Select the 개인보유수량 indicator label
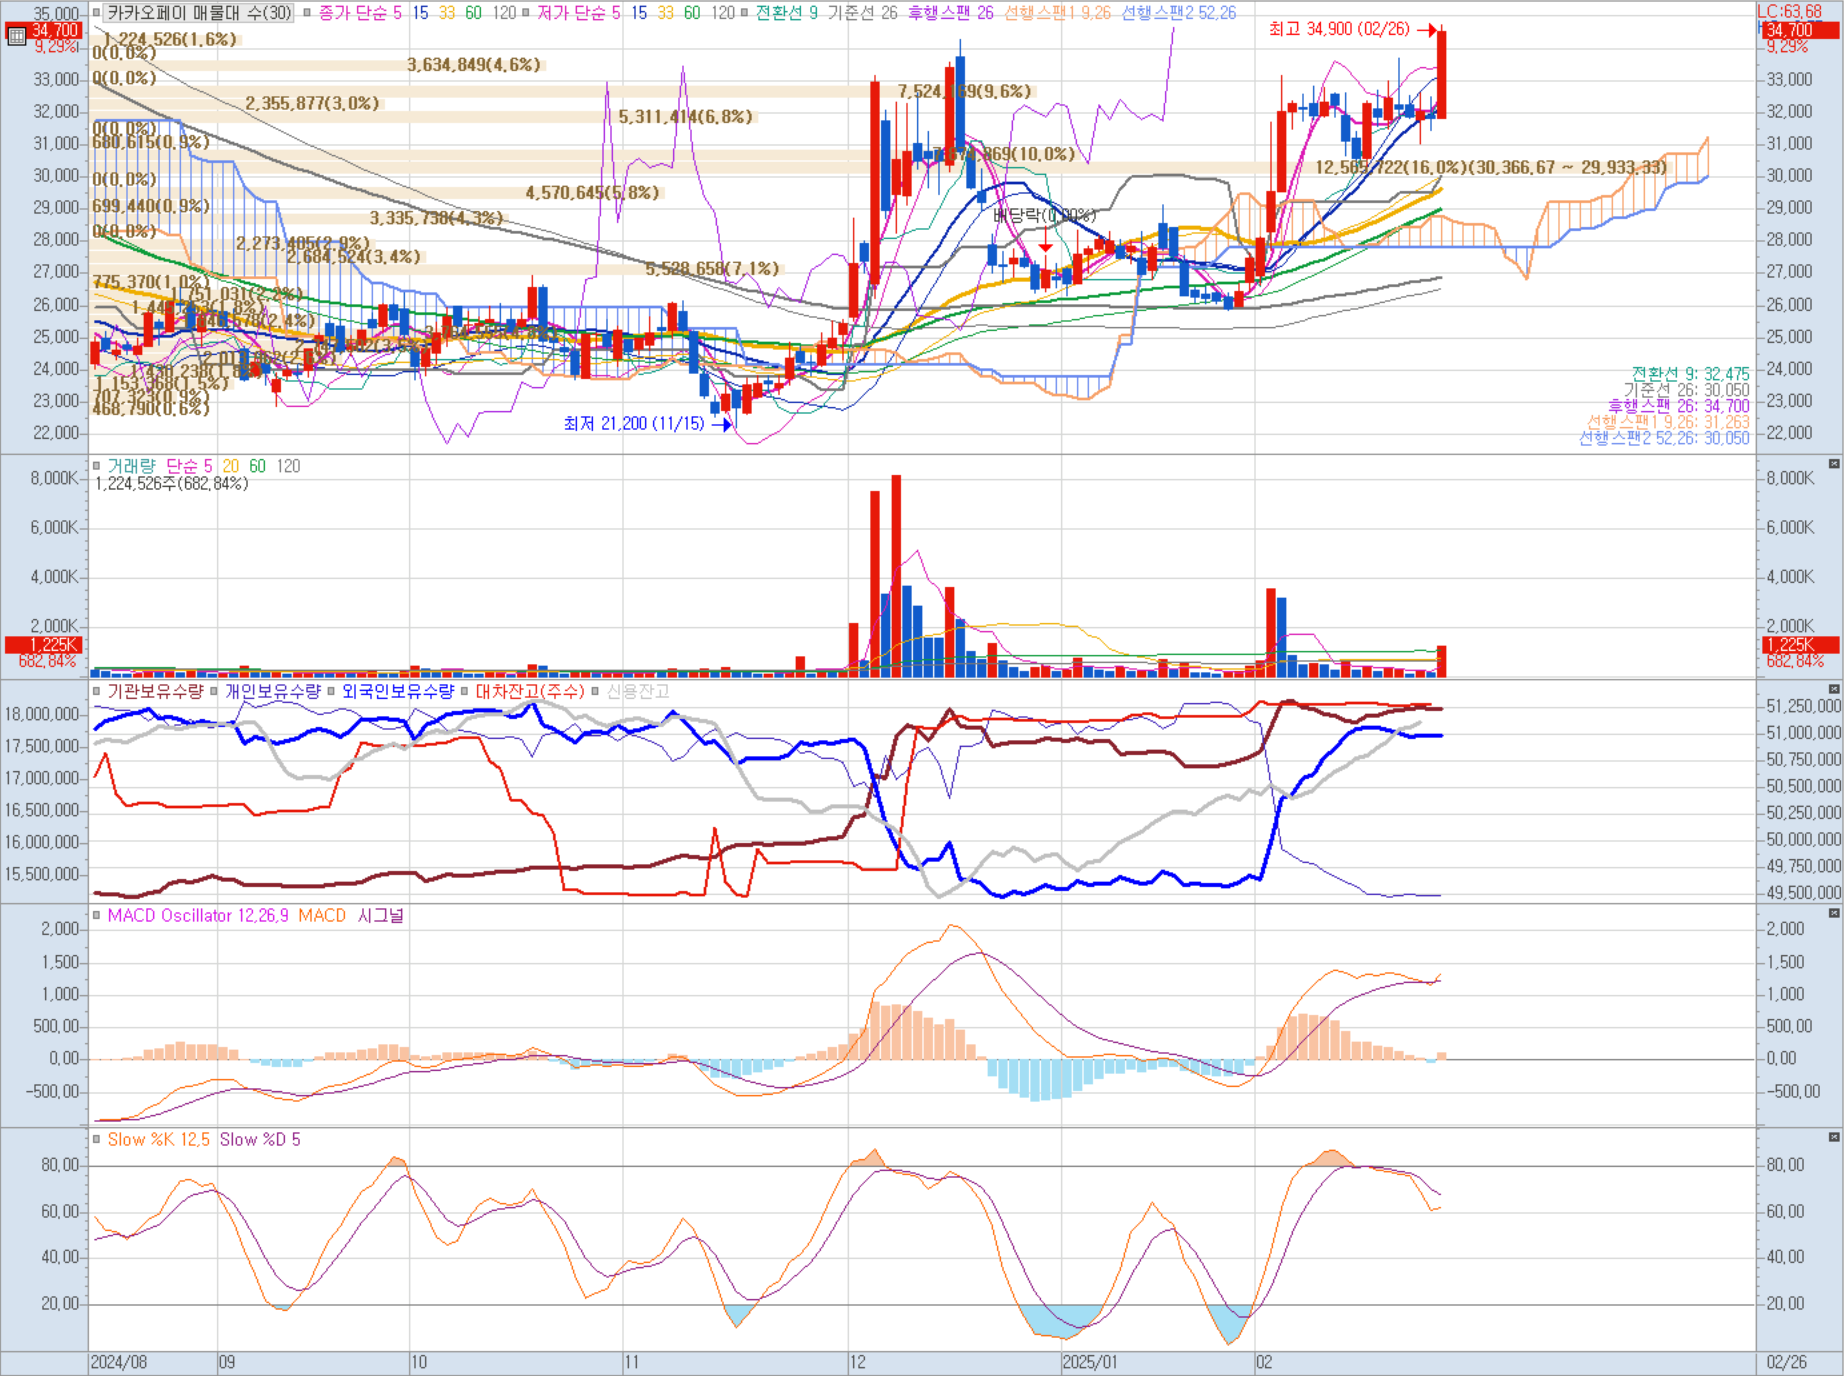 [272, 691]
